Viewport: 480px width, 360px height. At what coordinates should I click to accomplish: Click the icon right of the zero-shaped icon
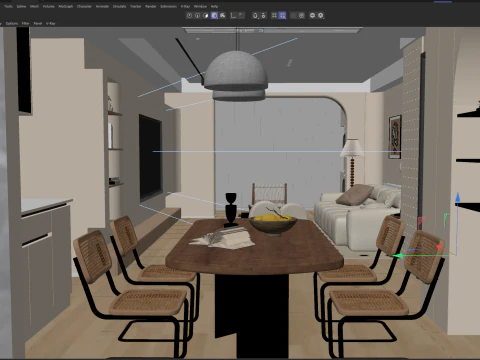click(263, 15)
